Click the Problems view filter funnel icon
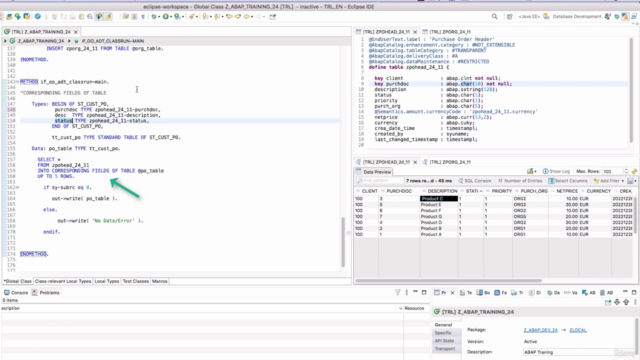640x360 pixels. pos(398,292)
